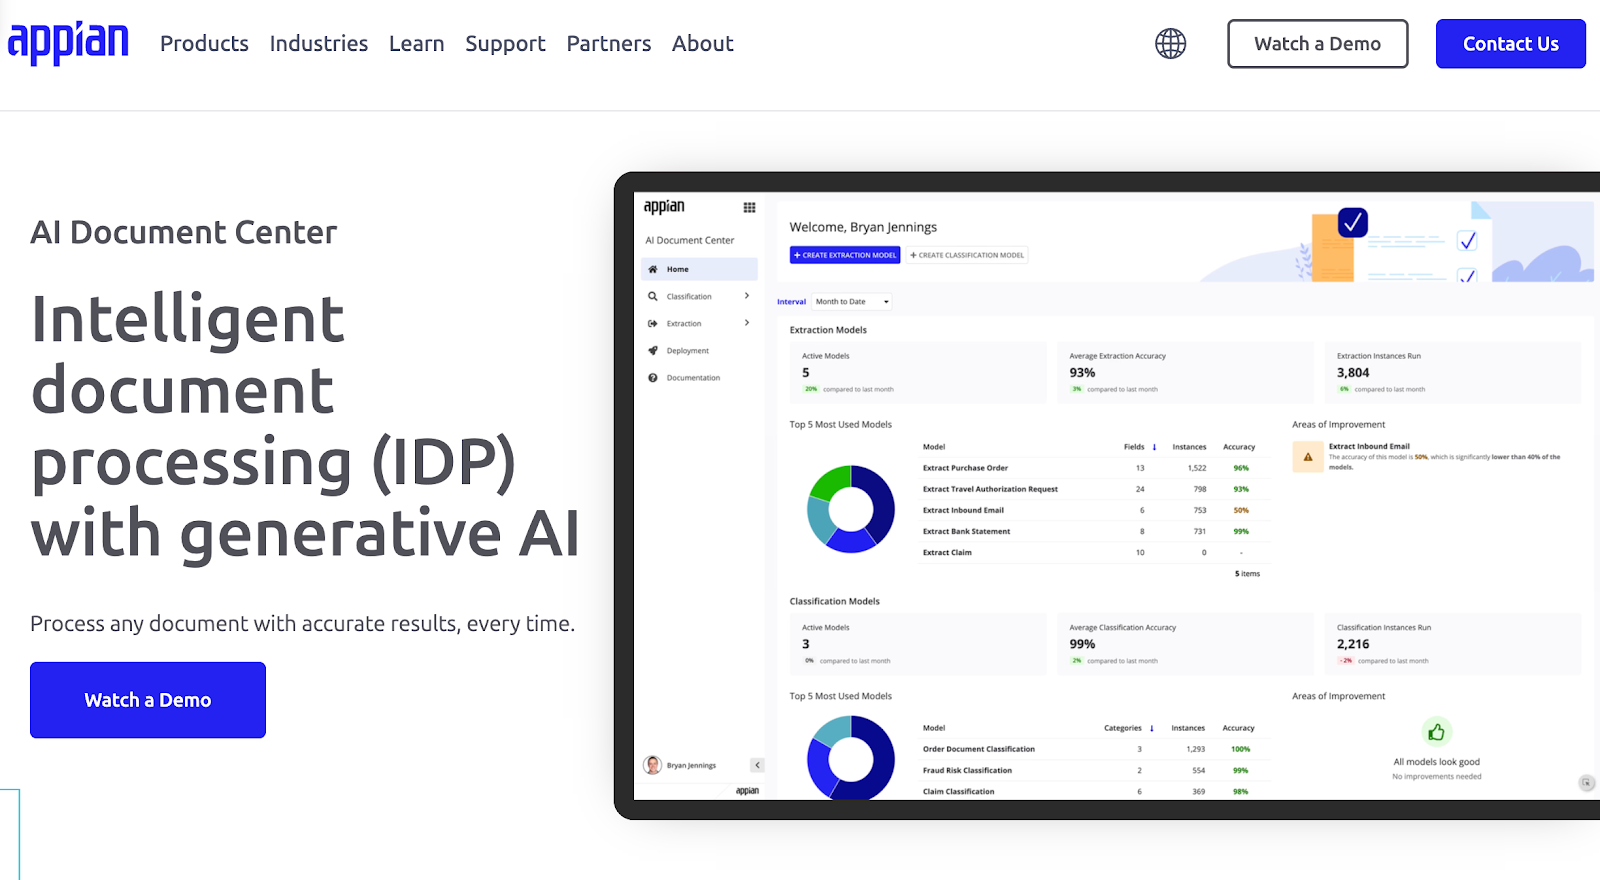Click the Contact Us button
The height and width of the screenshot is (880, 1600).
tap(1510, 44)
